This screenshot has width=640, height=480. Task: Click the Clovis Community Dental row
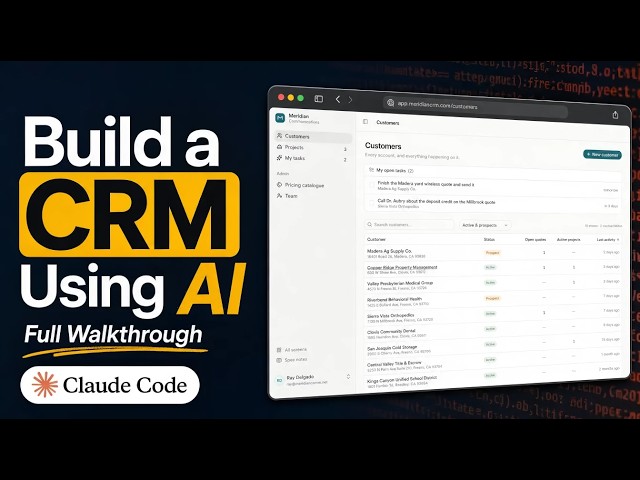coord(493,332)
